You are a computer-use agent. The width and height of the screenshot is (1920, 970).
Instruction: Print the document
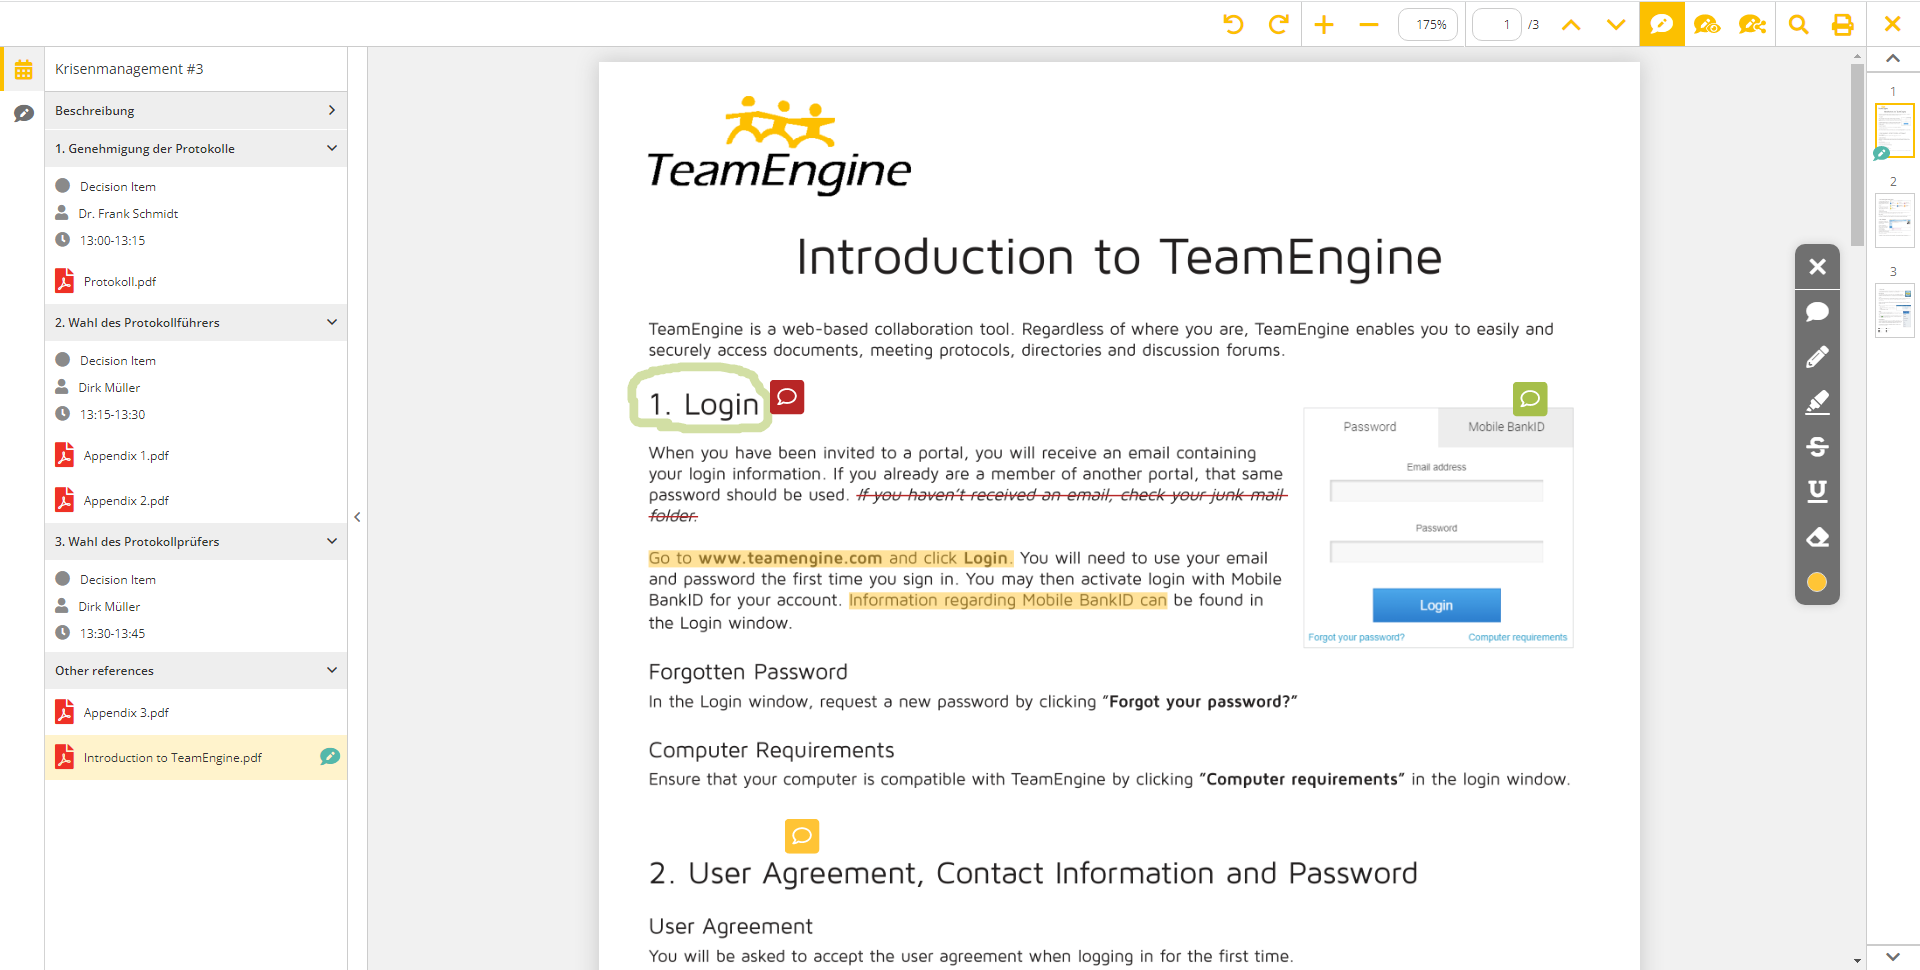pos(1843,23)
